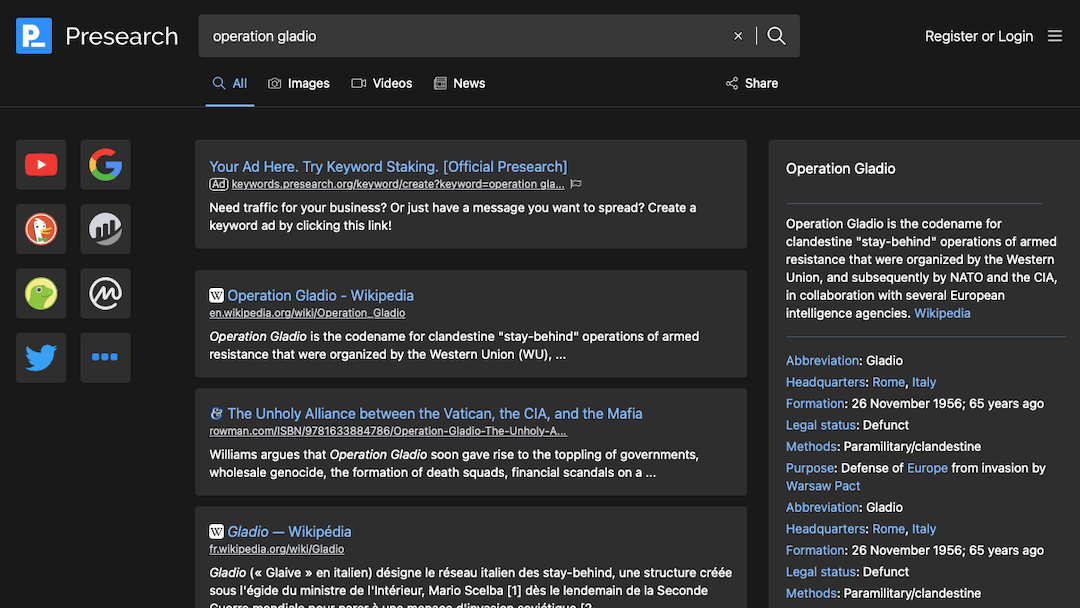Open the Europe link in Purpose row

(927, 468)
